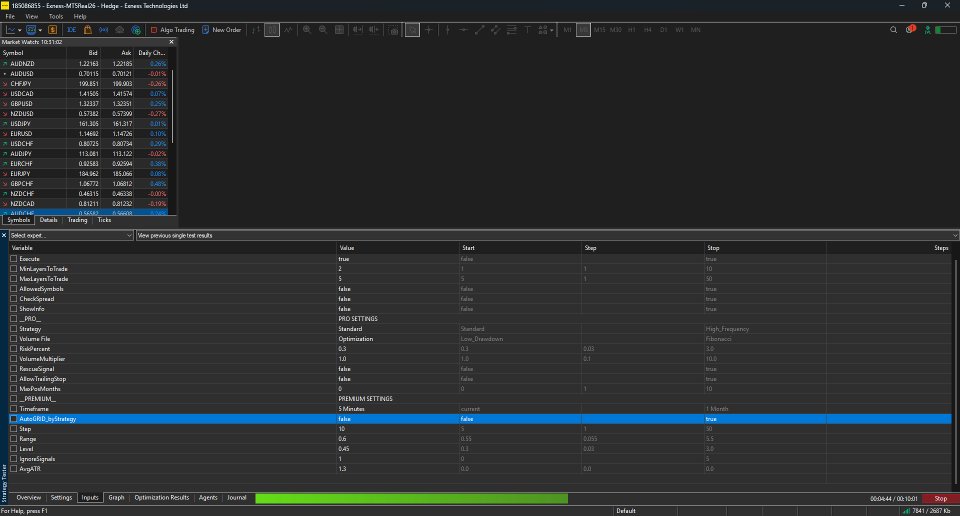Click the Value column header

click(397, 248)
